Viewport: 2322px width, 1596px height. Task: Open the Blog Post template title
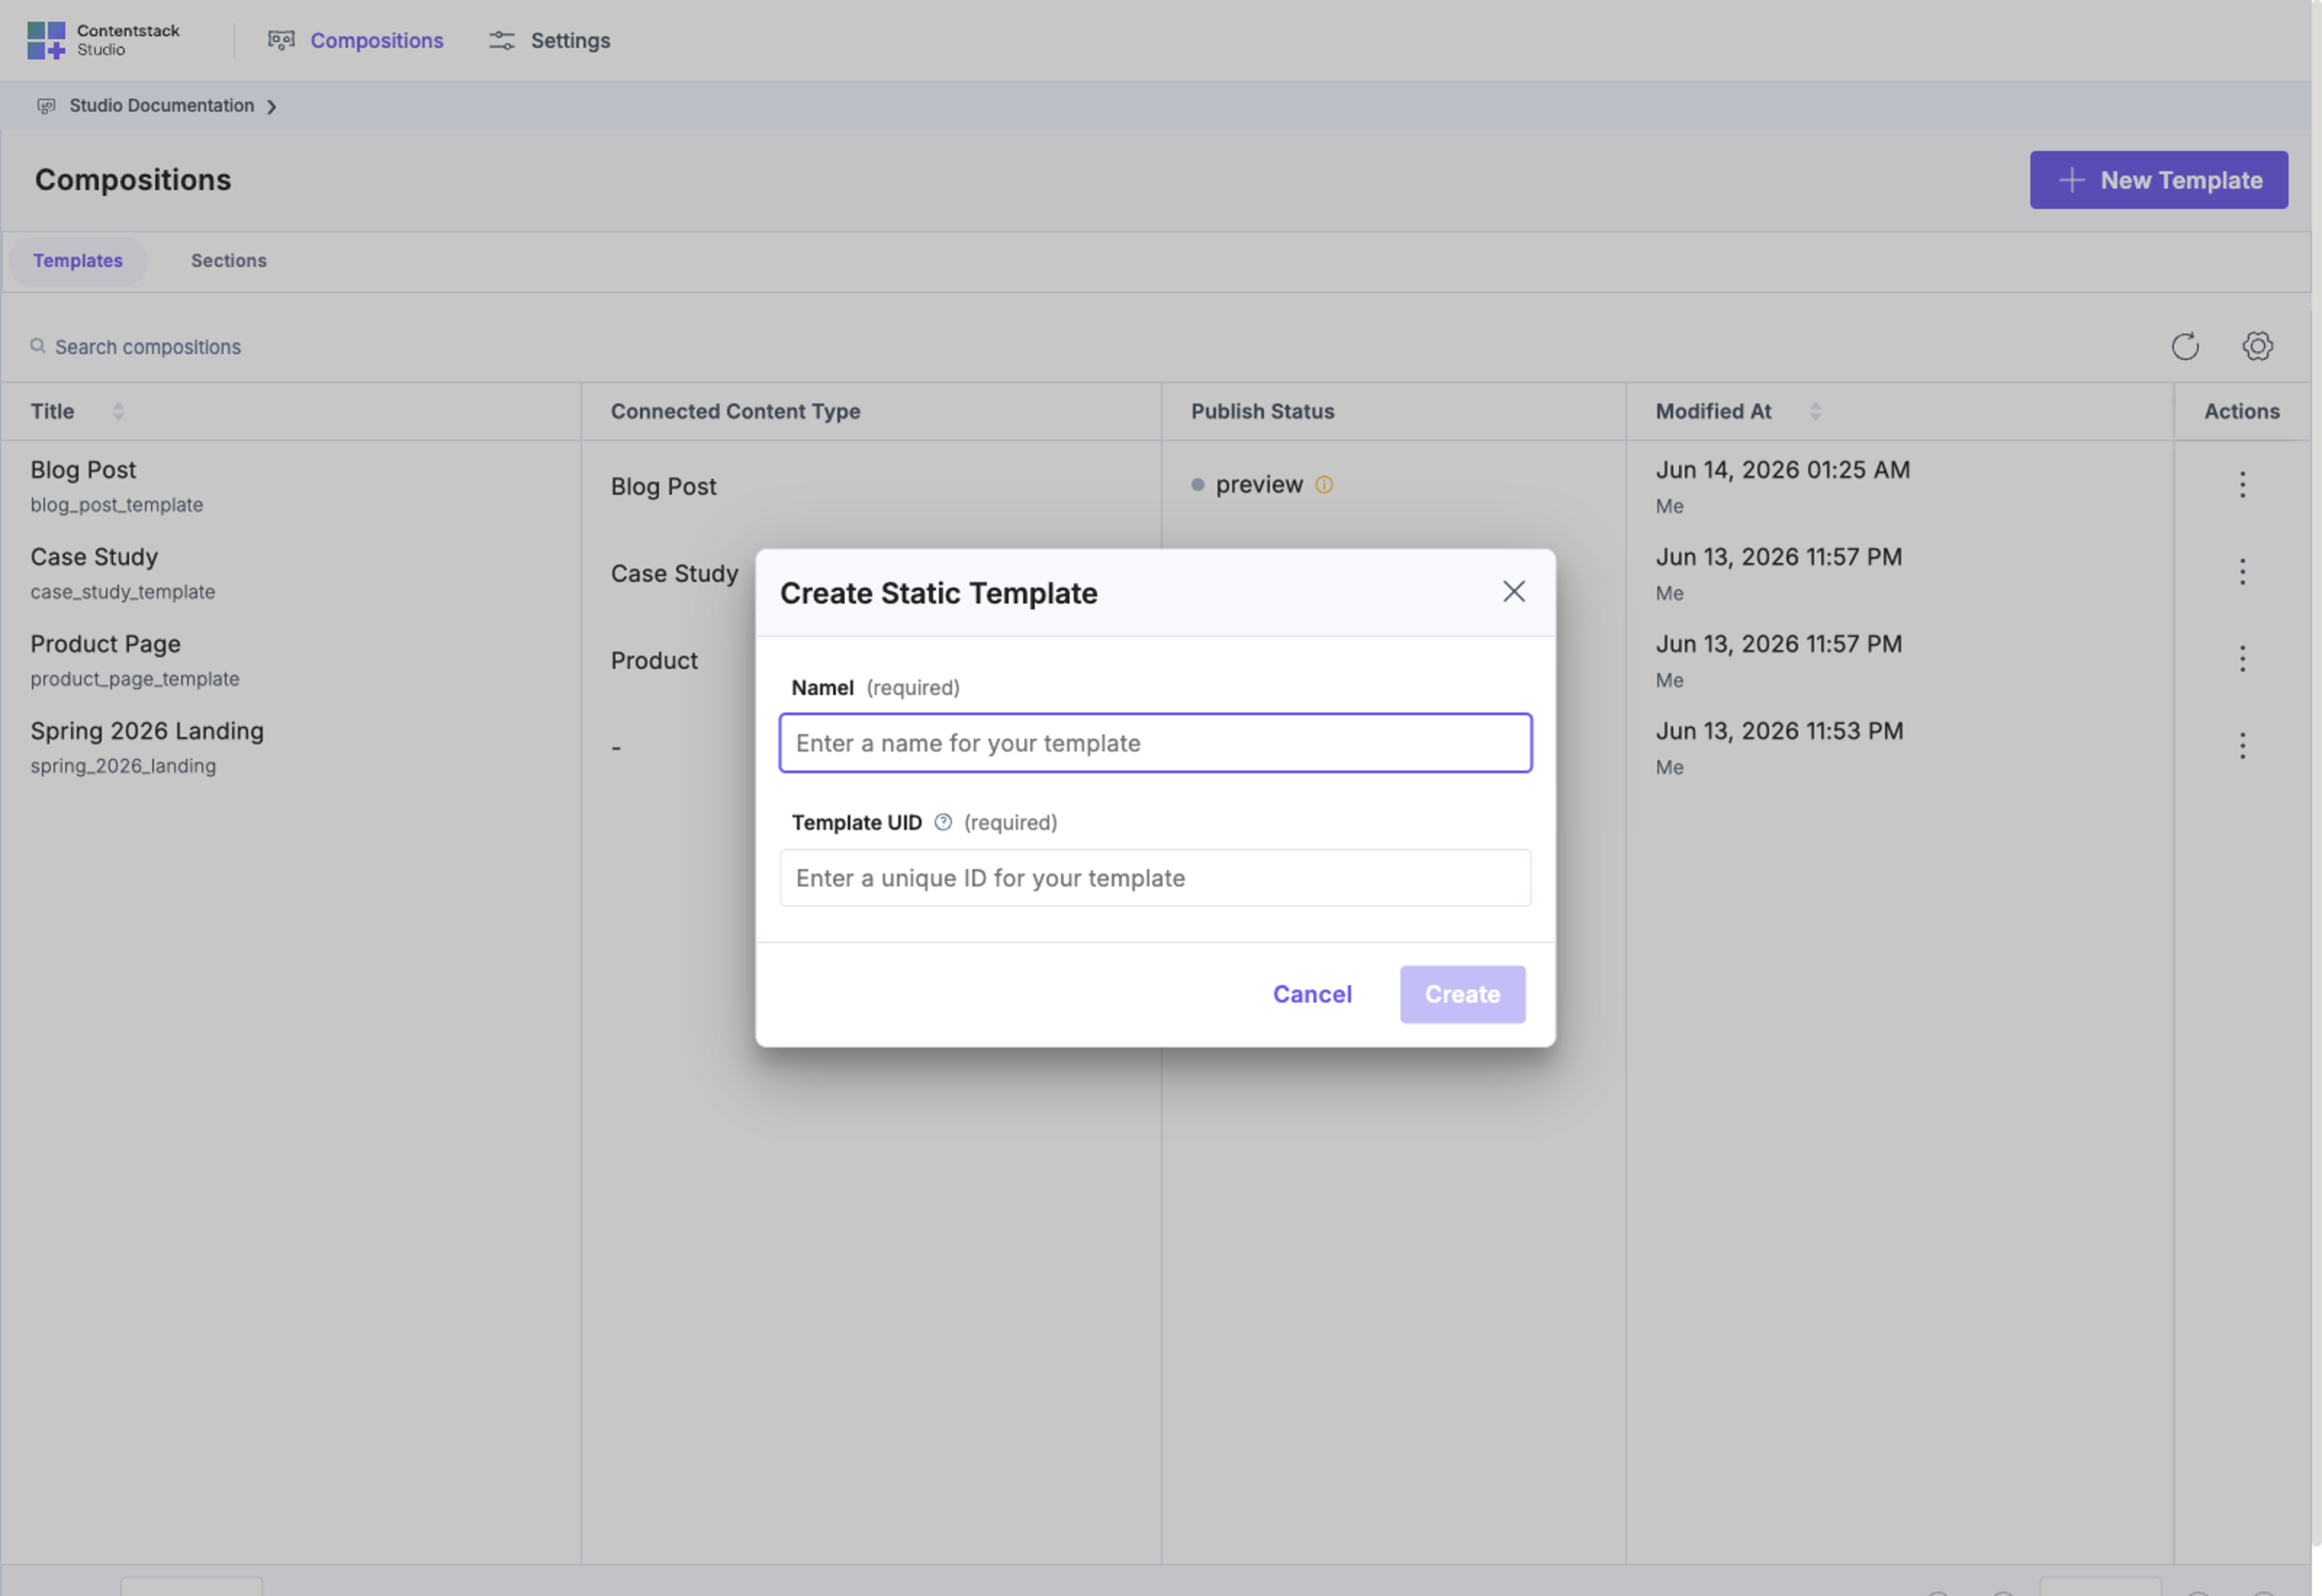tap(83, 469)
